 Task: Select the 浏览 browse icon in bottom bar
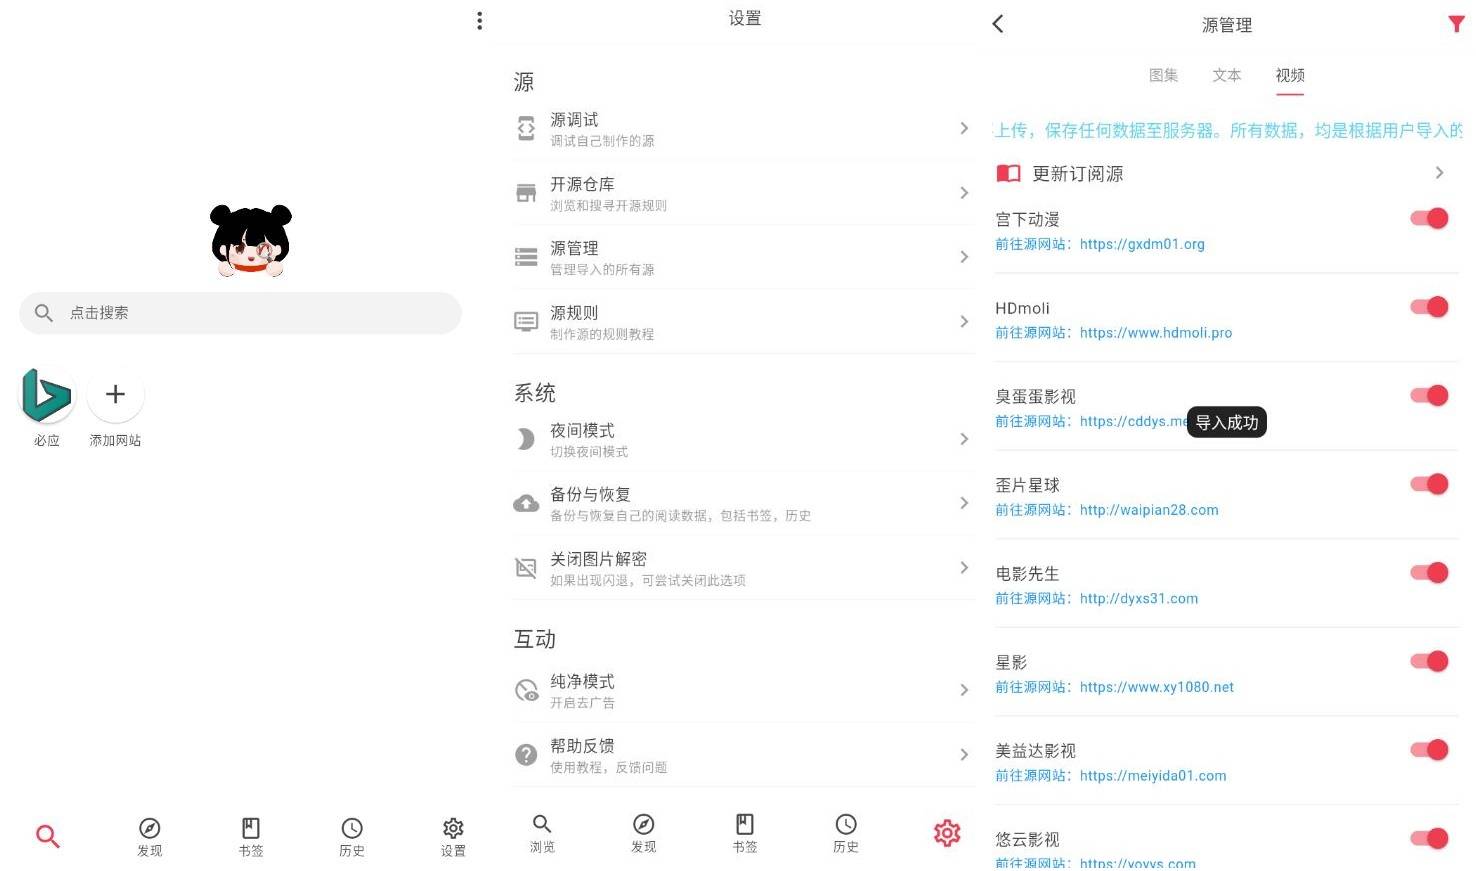click(542, 833)
